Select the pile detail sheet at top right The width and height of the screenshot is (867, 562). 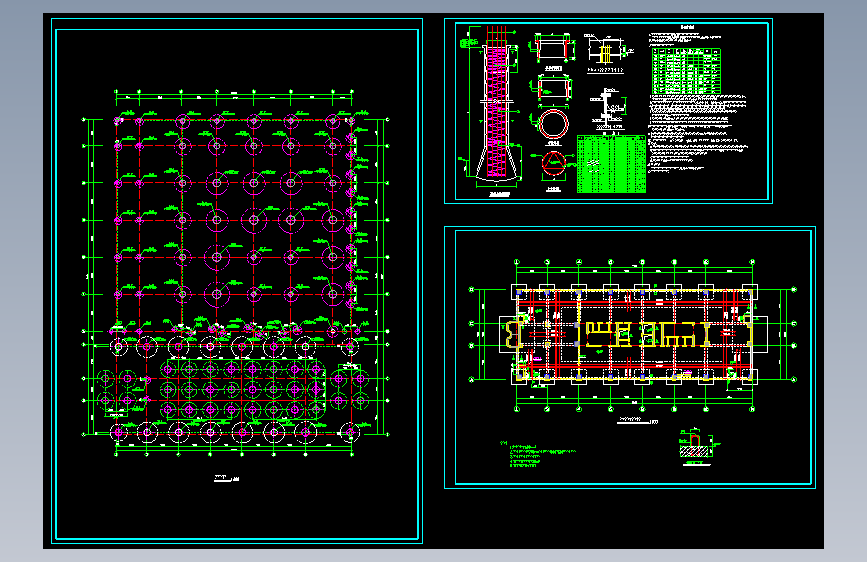point(608,111)
